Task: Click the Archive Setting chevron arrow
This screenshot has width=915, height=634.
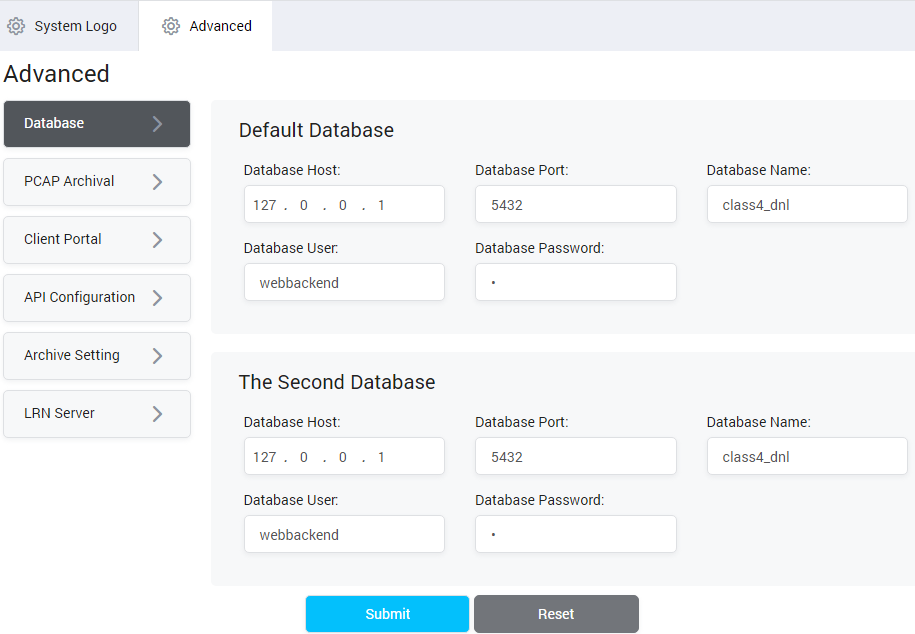Action: pyautogui.click(x=157, y=356)
